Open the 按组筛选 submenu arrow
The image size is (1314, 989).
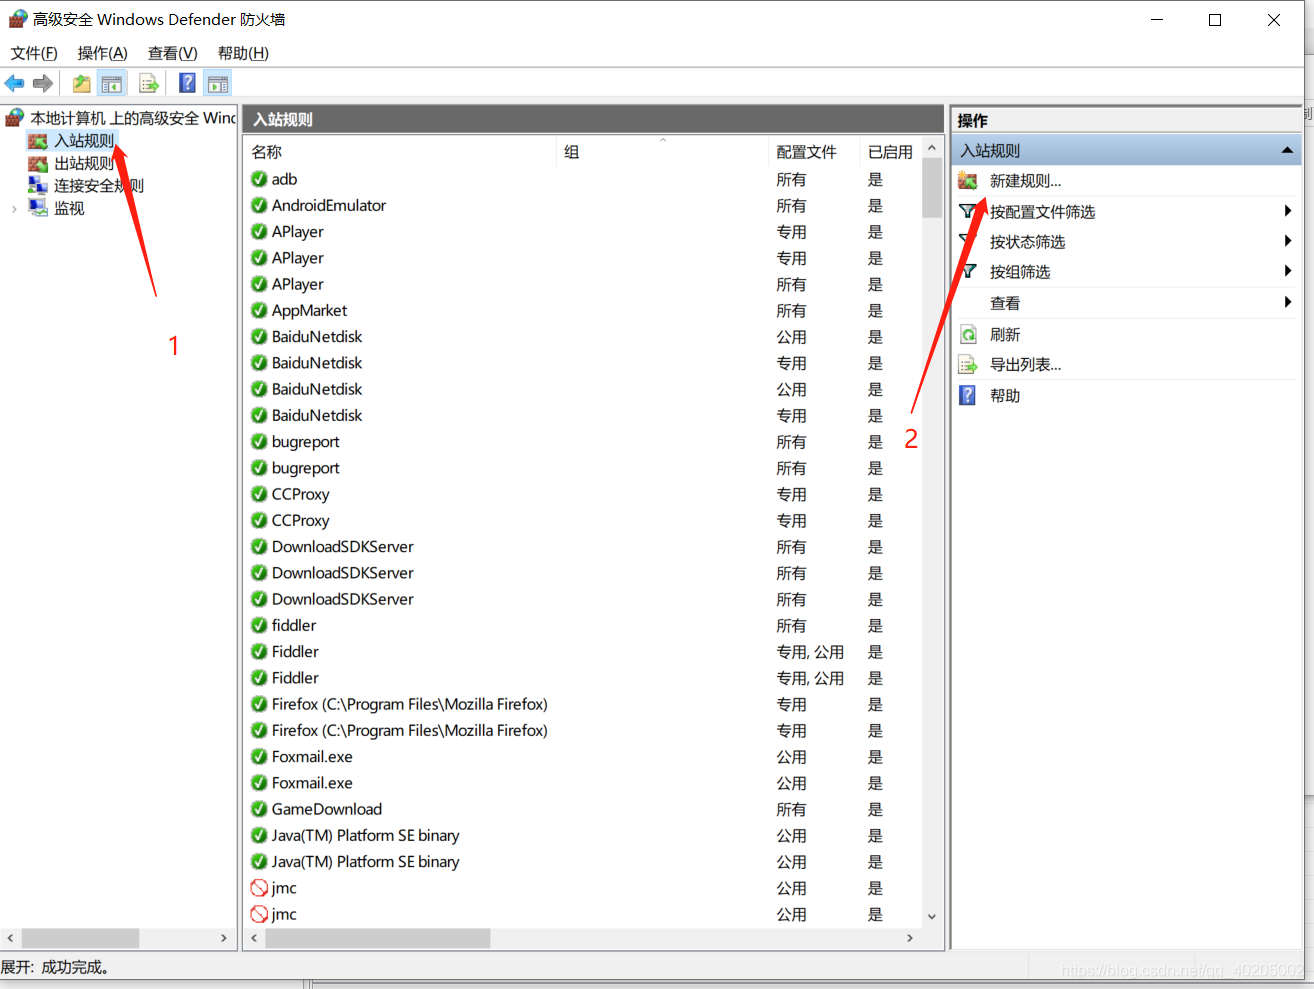point(1288,271)
